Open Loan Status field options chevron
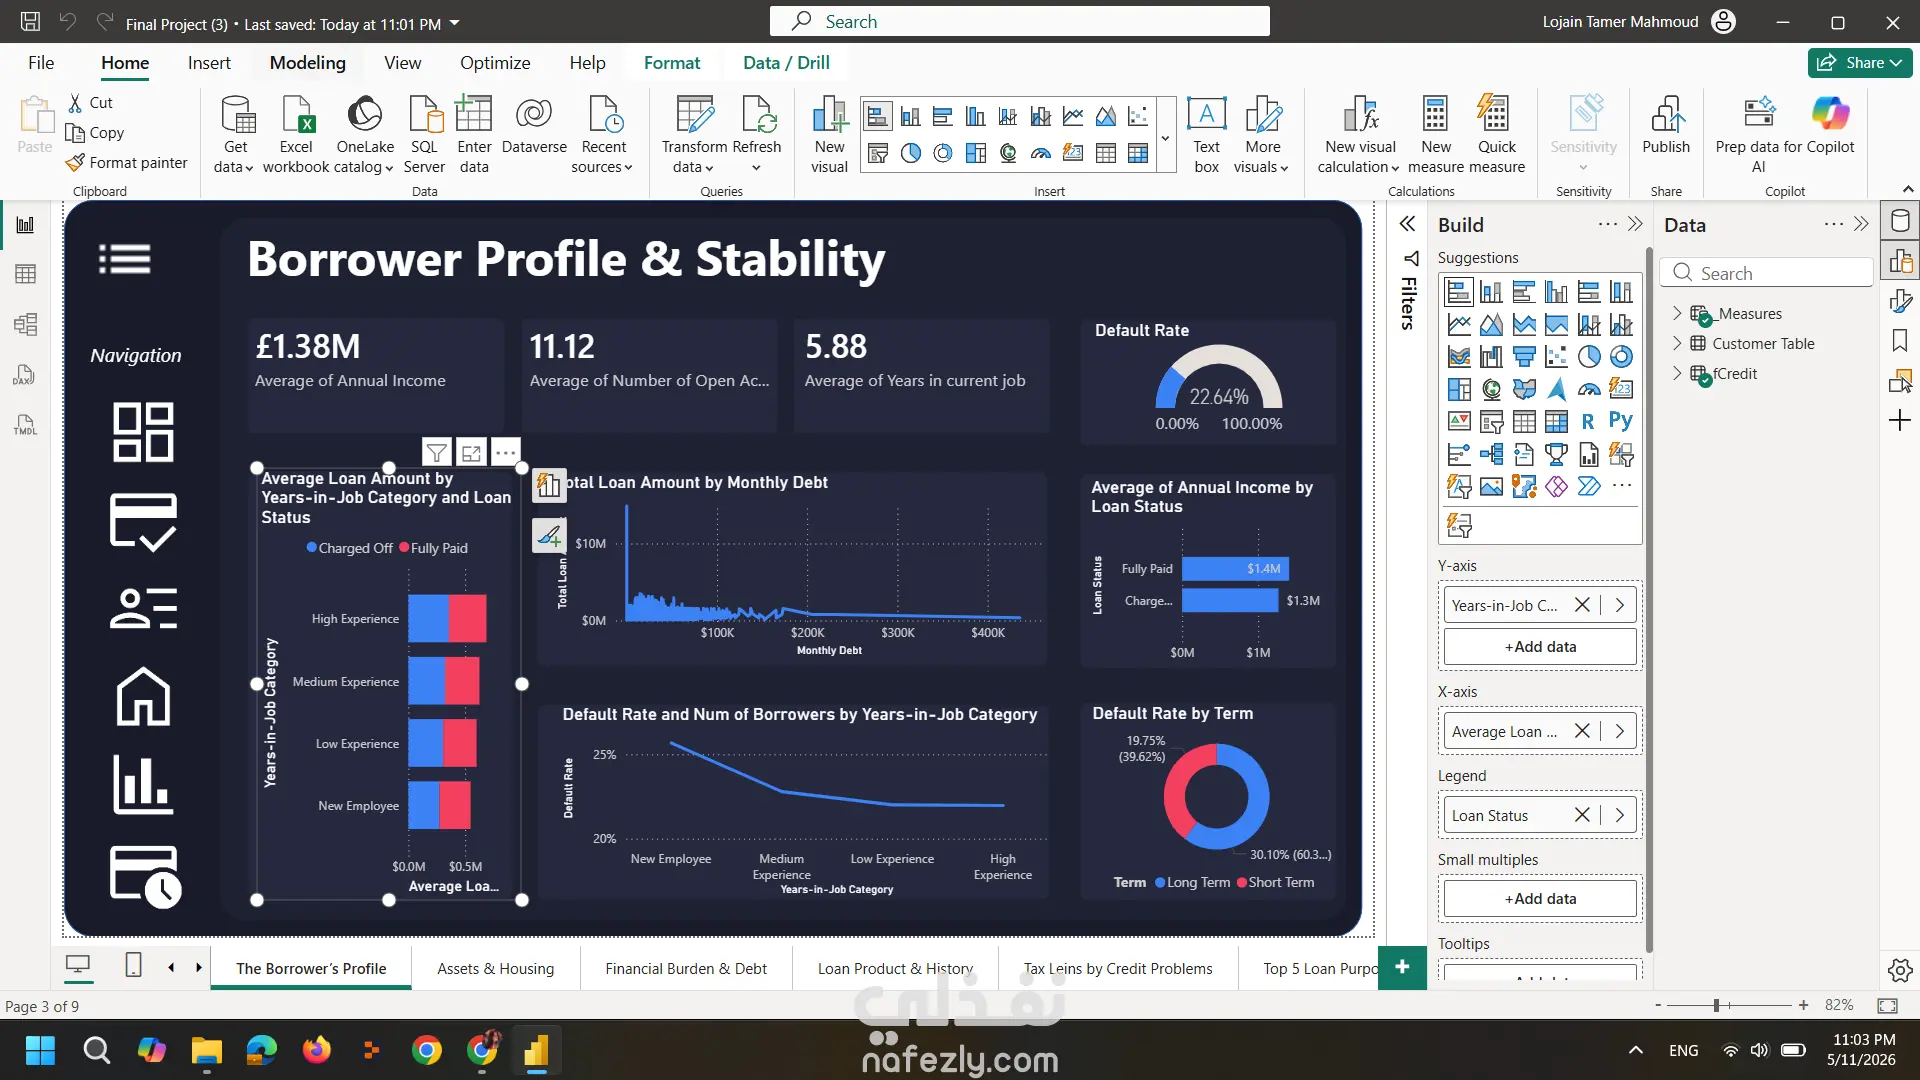 pos(1620,815)
